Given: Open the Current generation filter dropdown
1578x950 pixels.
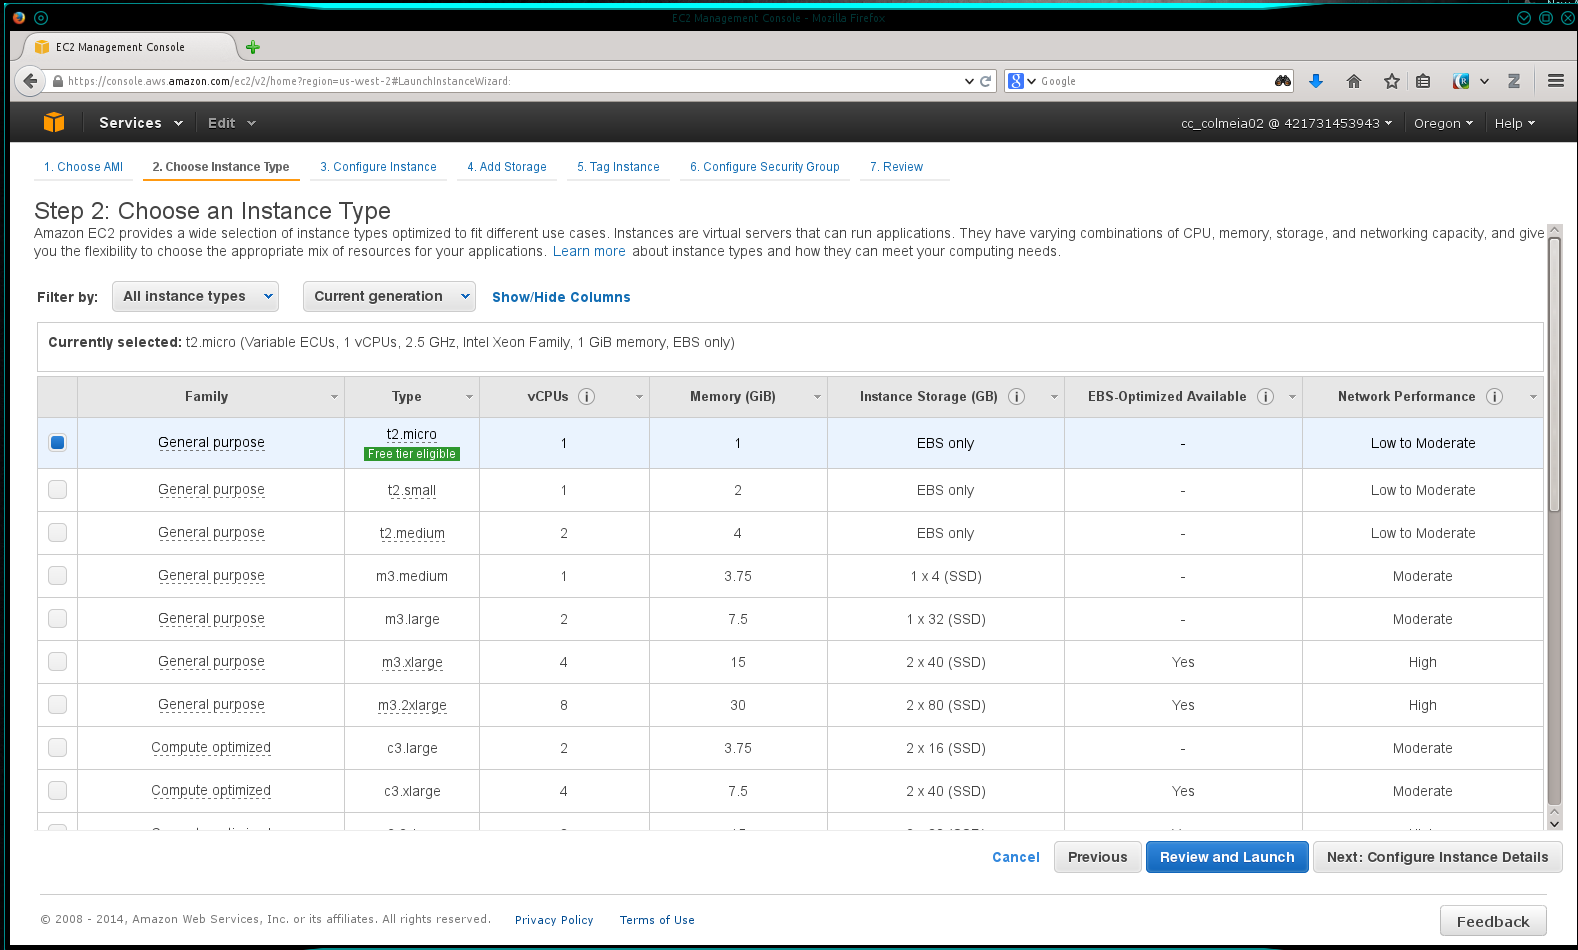Looking at the screenshot, I should [389, 296].
